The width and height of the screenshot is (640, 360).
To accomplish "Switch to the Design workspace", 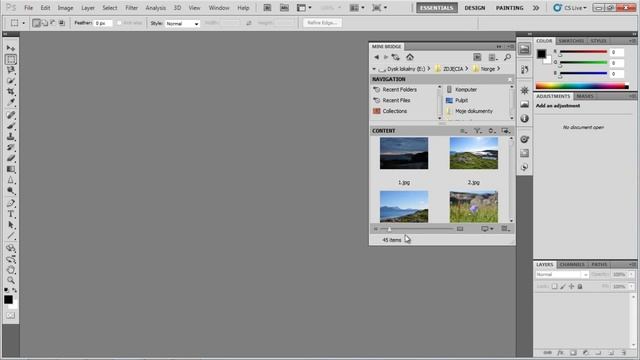I will 475,8.
